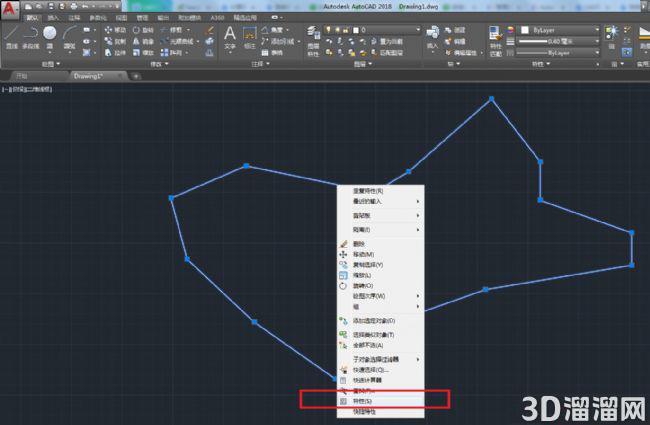
Task: Open the AutoCAD application menu button
Action: [9, 9]
